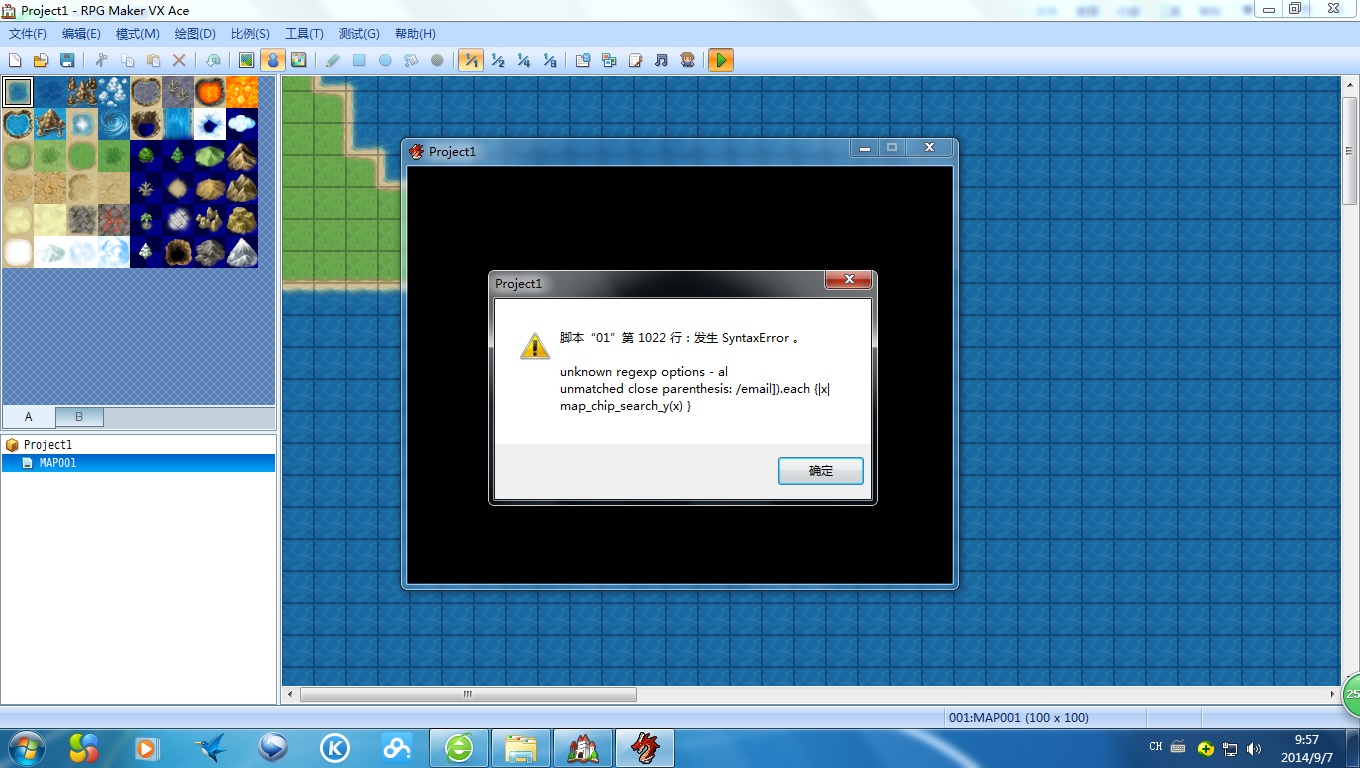Set map zoom to 1/1 scale
Screen dimensions: 1360x768
(470, 60)
